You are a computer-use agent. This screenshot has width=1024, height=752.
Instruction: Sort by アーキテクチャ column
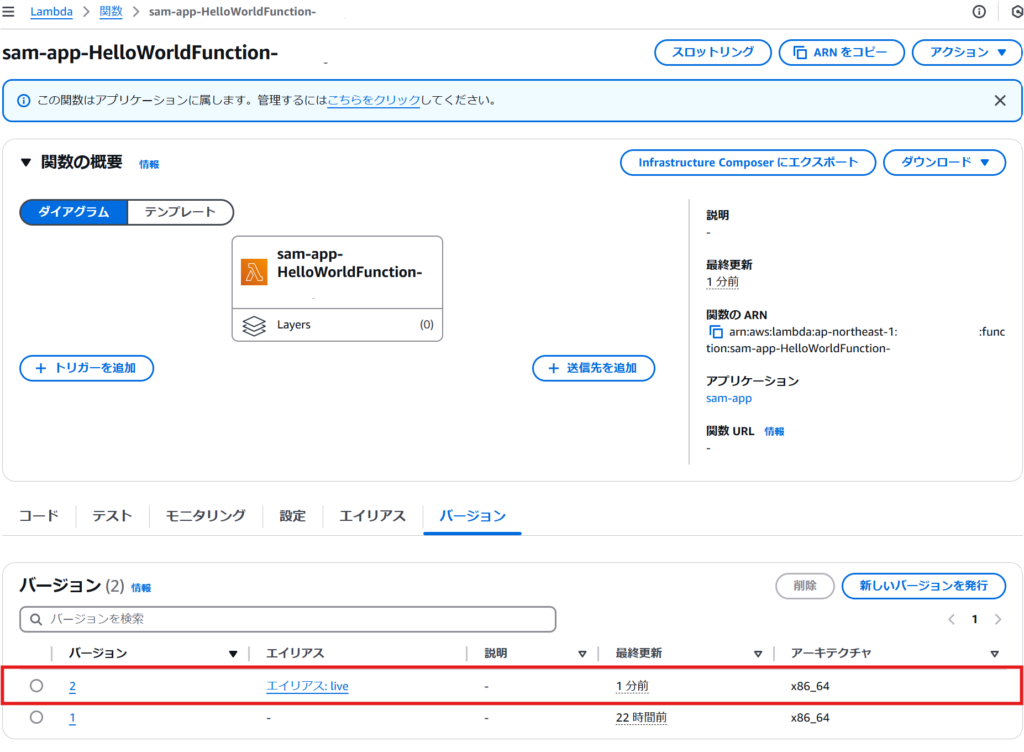pos(995,653)
